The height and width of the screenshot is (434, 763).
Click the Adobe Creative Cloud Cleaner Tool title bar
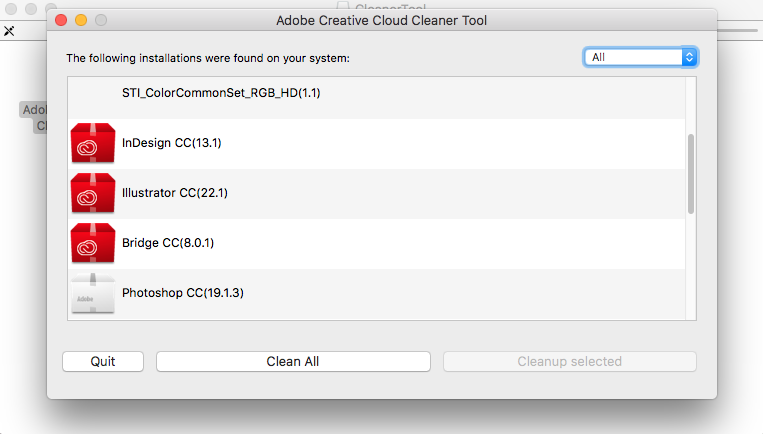[x=381, y=19]
